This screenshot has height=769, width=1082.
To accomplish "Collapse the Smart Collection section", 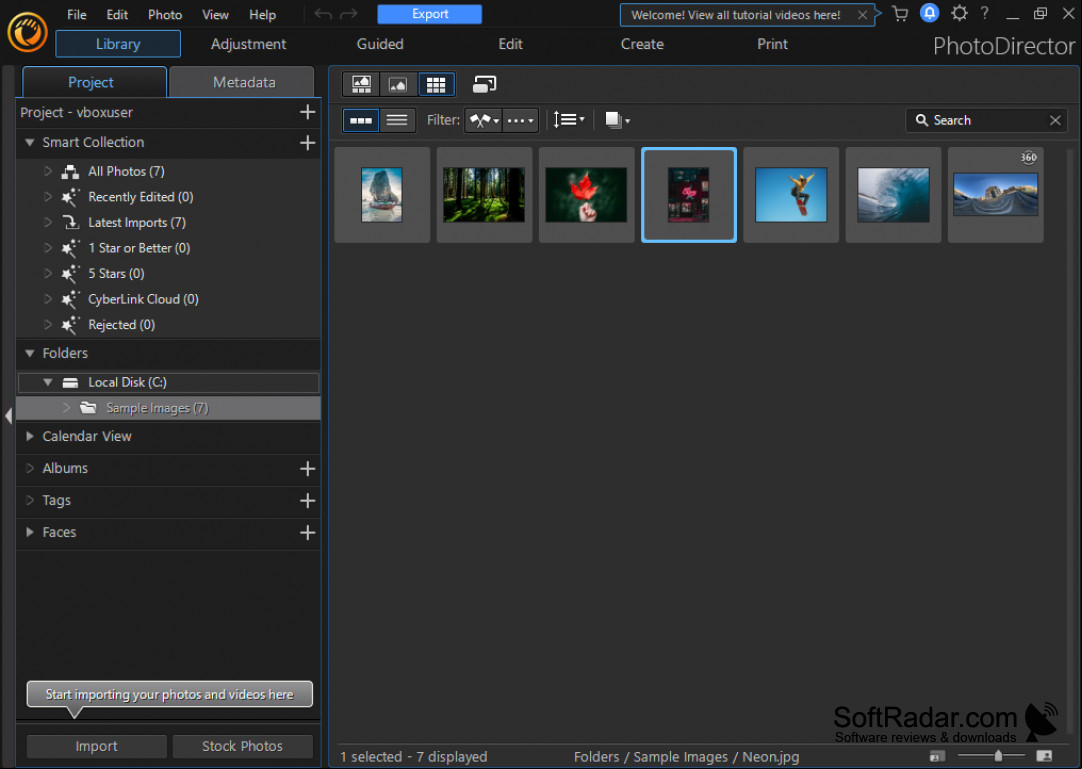I will coord(30,142).
